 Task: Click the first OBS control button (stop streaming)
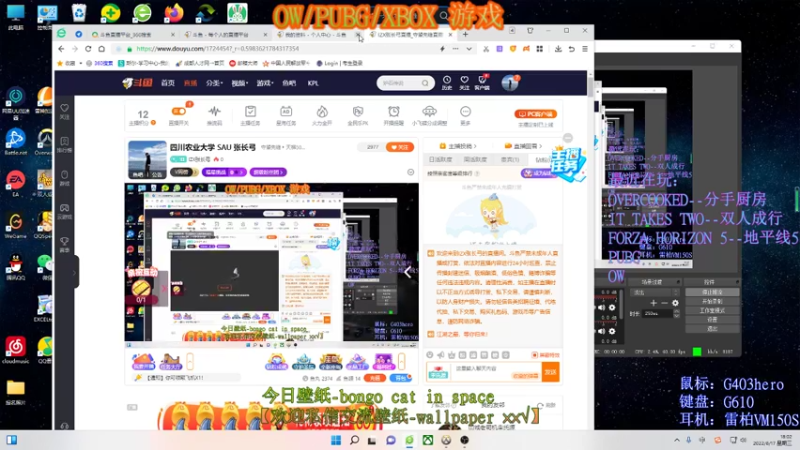pos(712,292)
